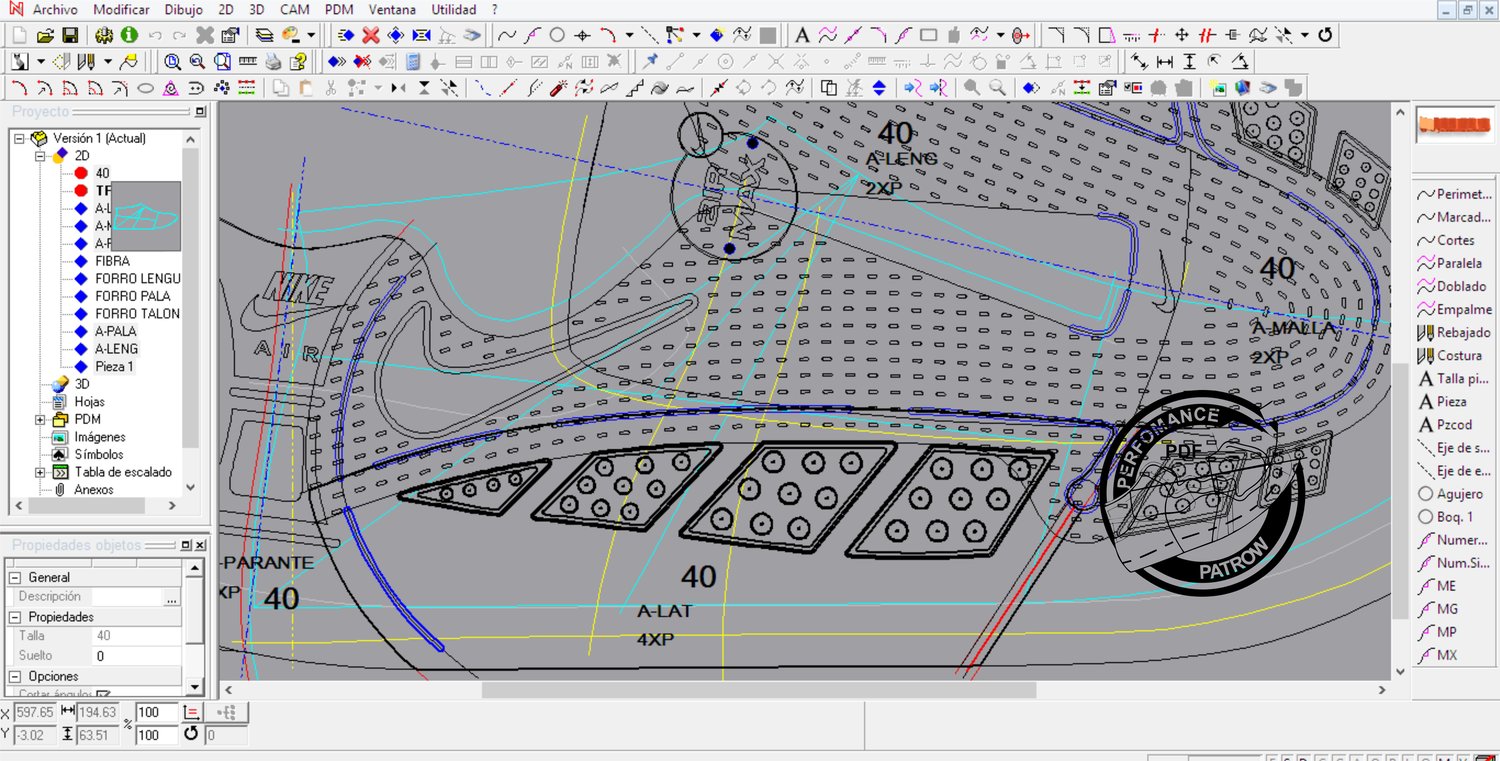Select the Pieza 1 tree item

tap(115, 366)
